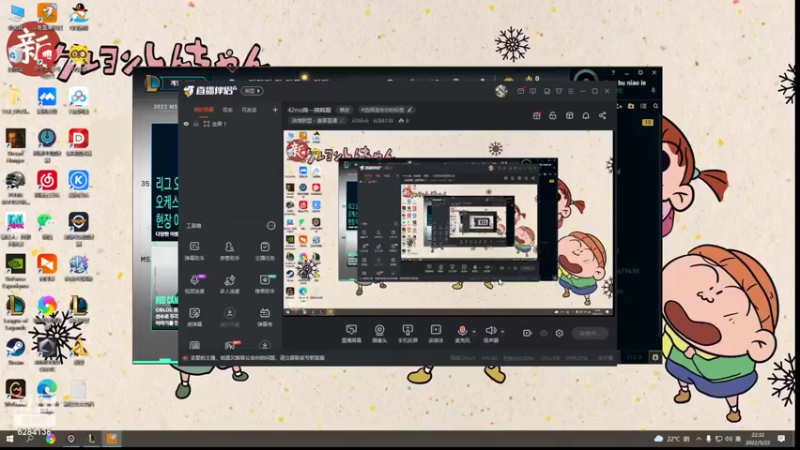Add the 多媒体 media source
Viewport: 800px width, 450px height.
coord(436,334)
